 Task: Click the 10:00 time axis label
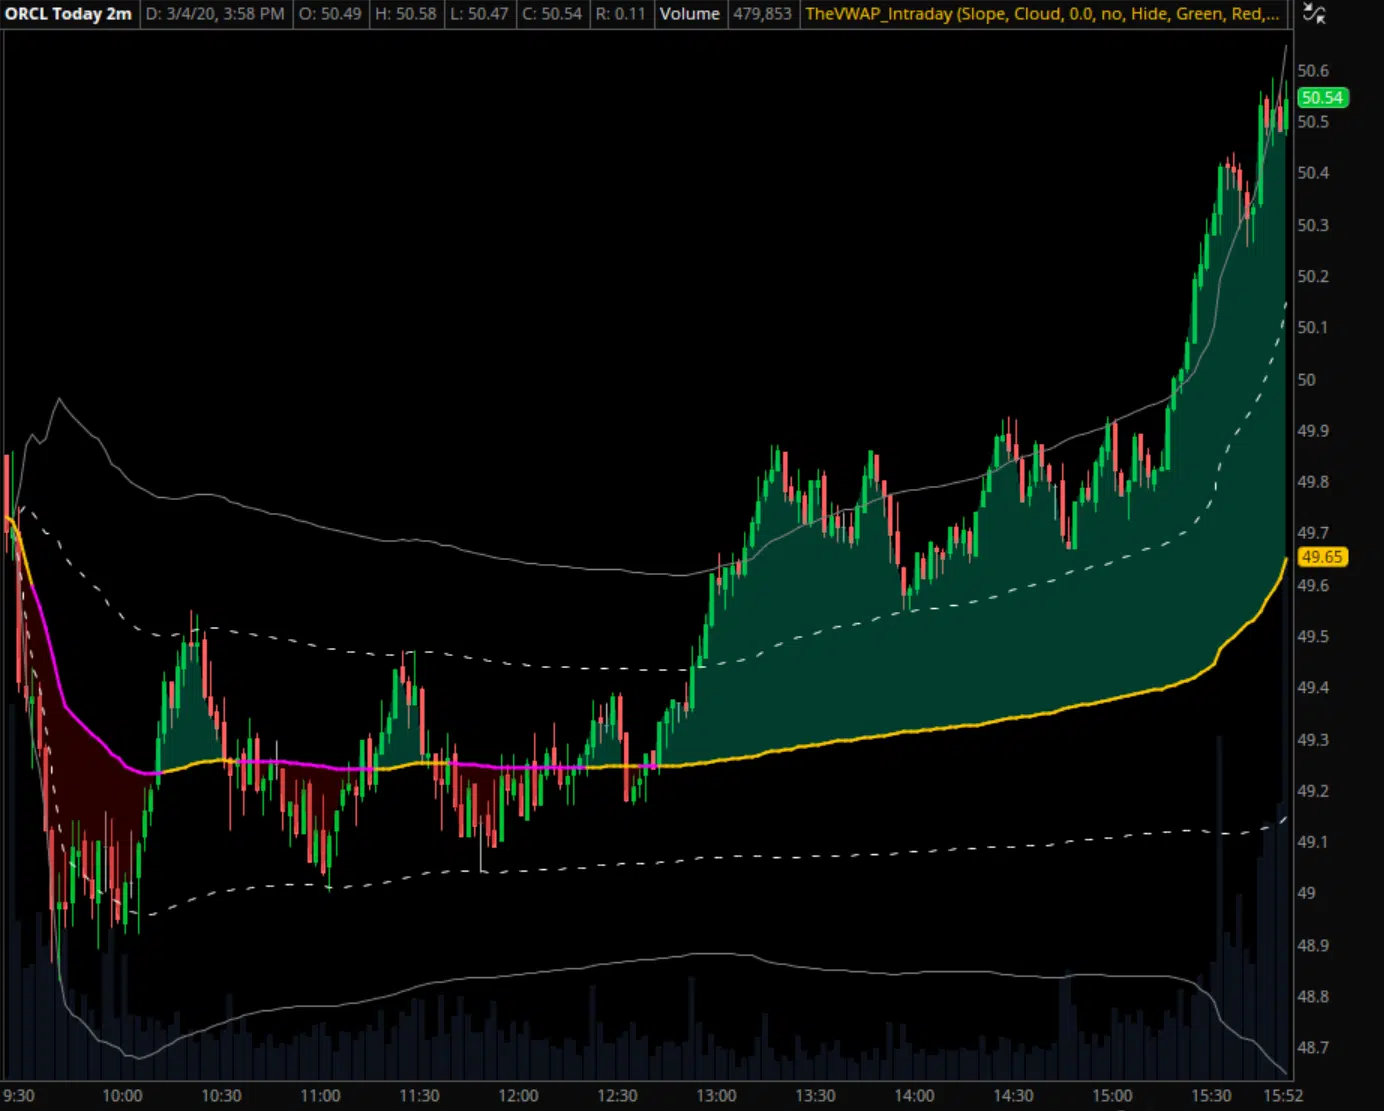122,1095
